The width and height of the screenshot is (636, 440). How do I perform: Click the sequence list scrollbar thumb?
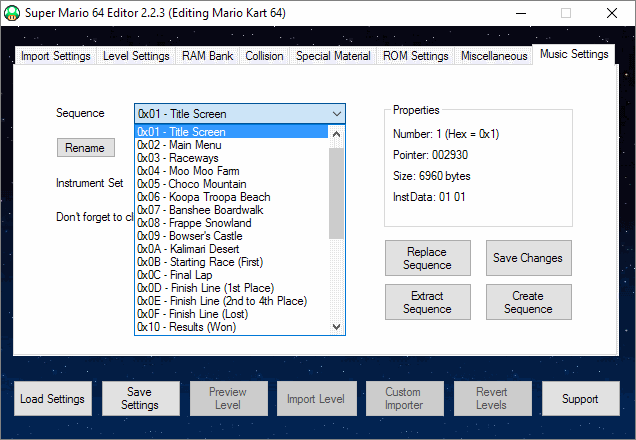click(336, 193)
